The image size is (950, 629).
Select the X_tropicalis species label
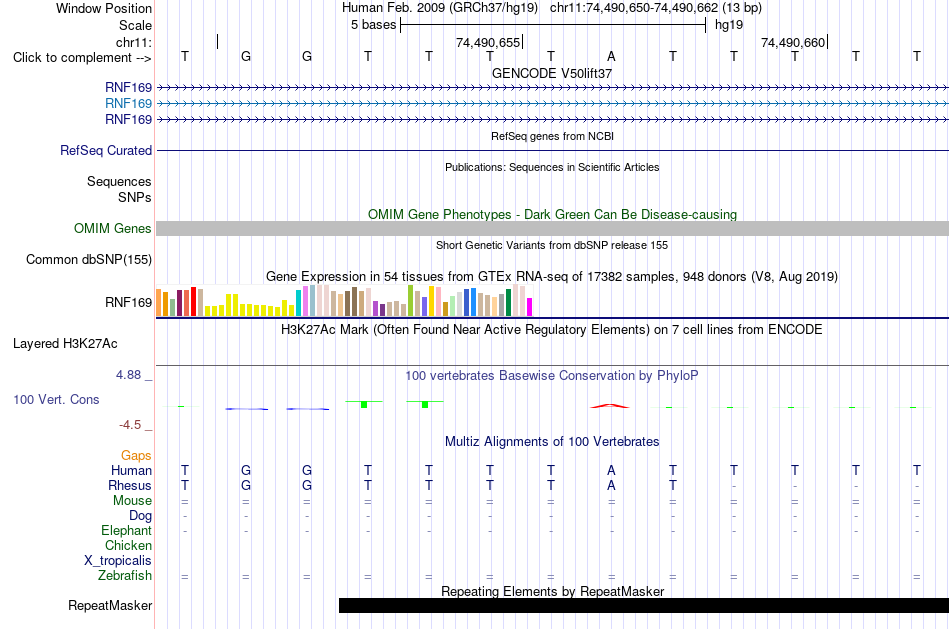point(118,561)
